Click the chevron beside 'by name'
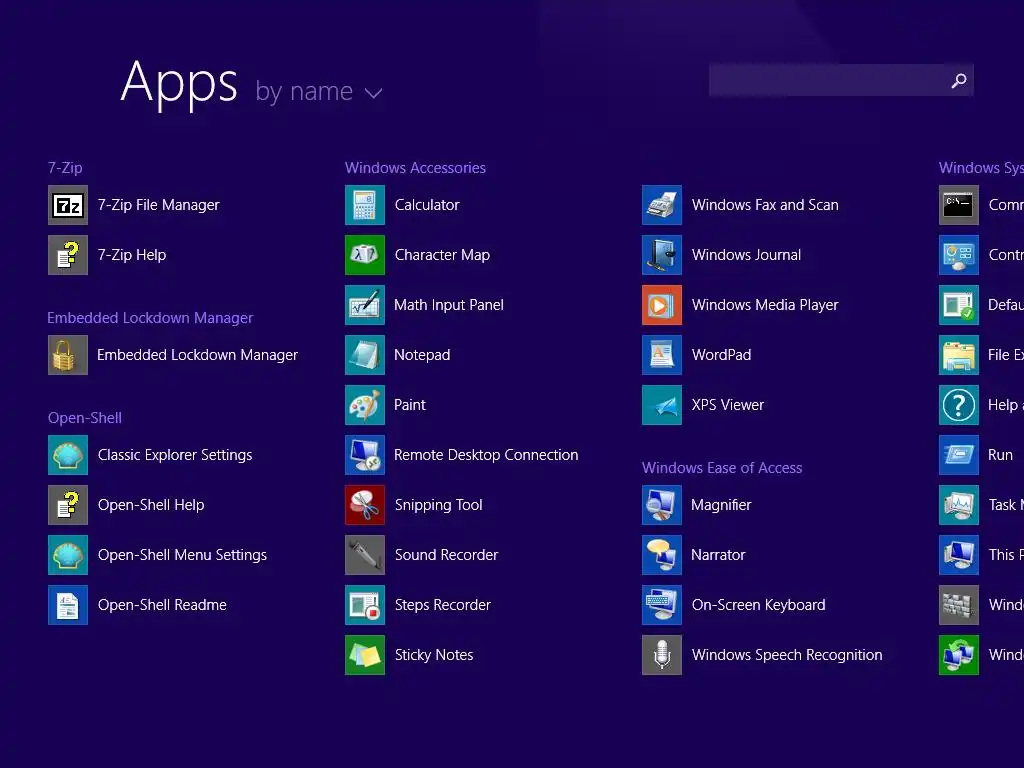The width and height of the screenshot is (1024, 768). (374, 93)
